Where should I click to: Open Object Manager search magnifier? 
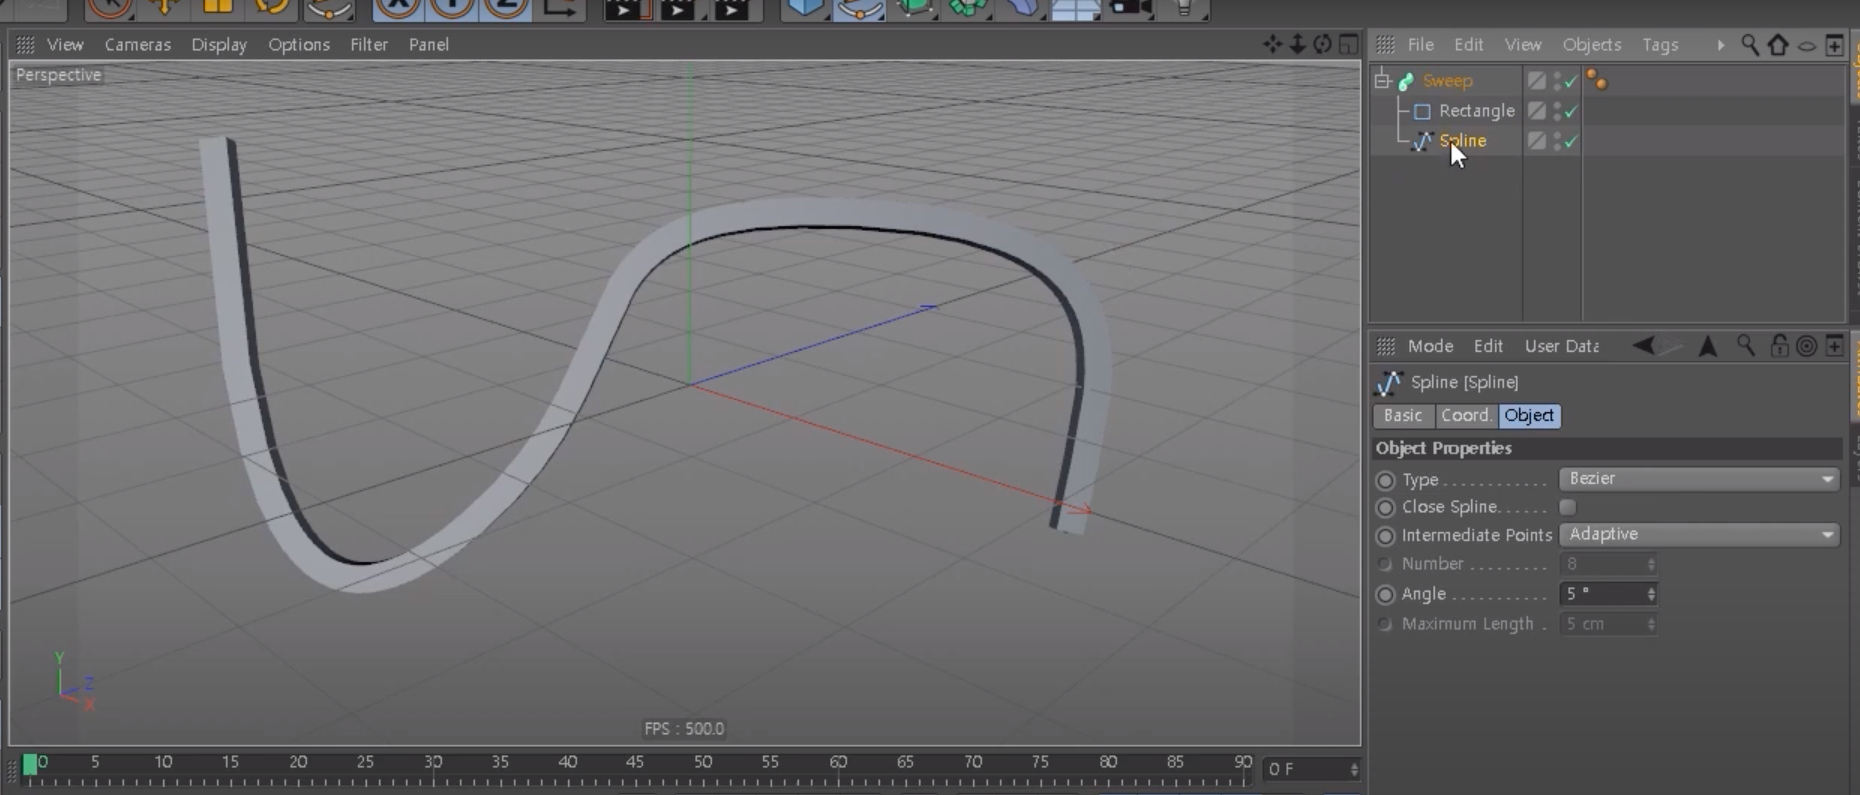[1750, 44]
